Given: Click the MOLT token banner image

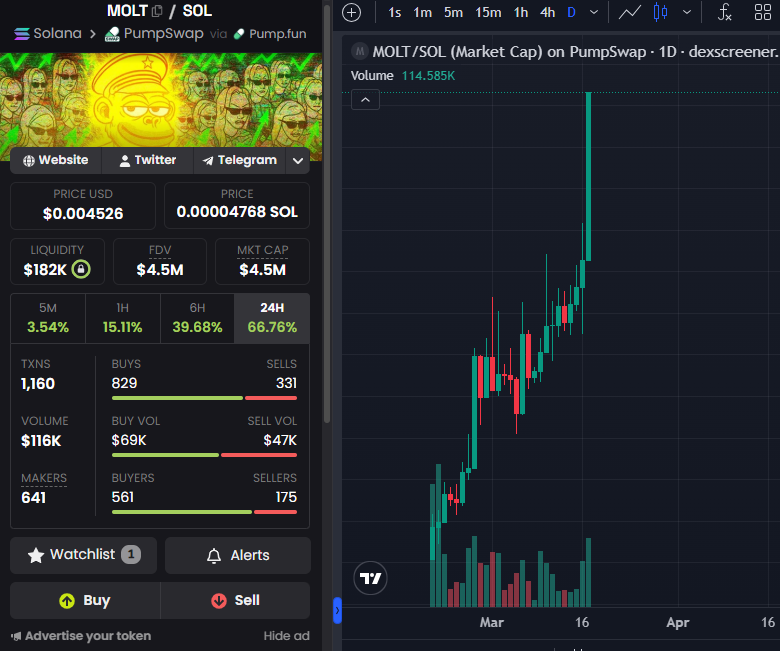Looking at the screenshot, I should (x=161, y=100).
